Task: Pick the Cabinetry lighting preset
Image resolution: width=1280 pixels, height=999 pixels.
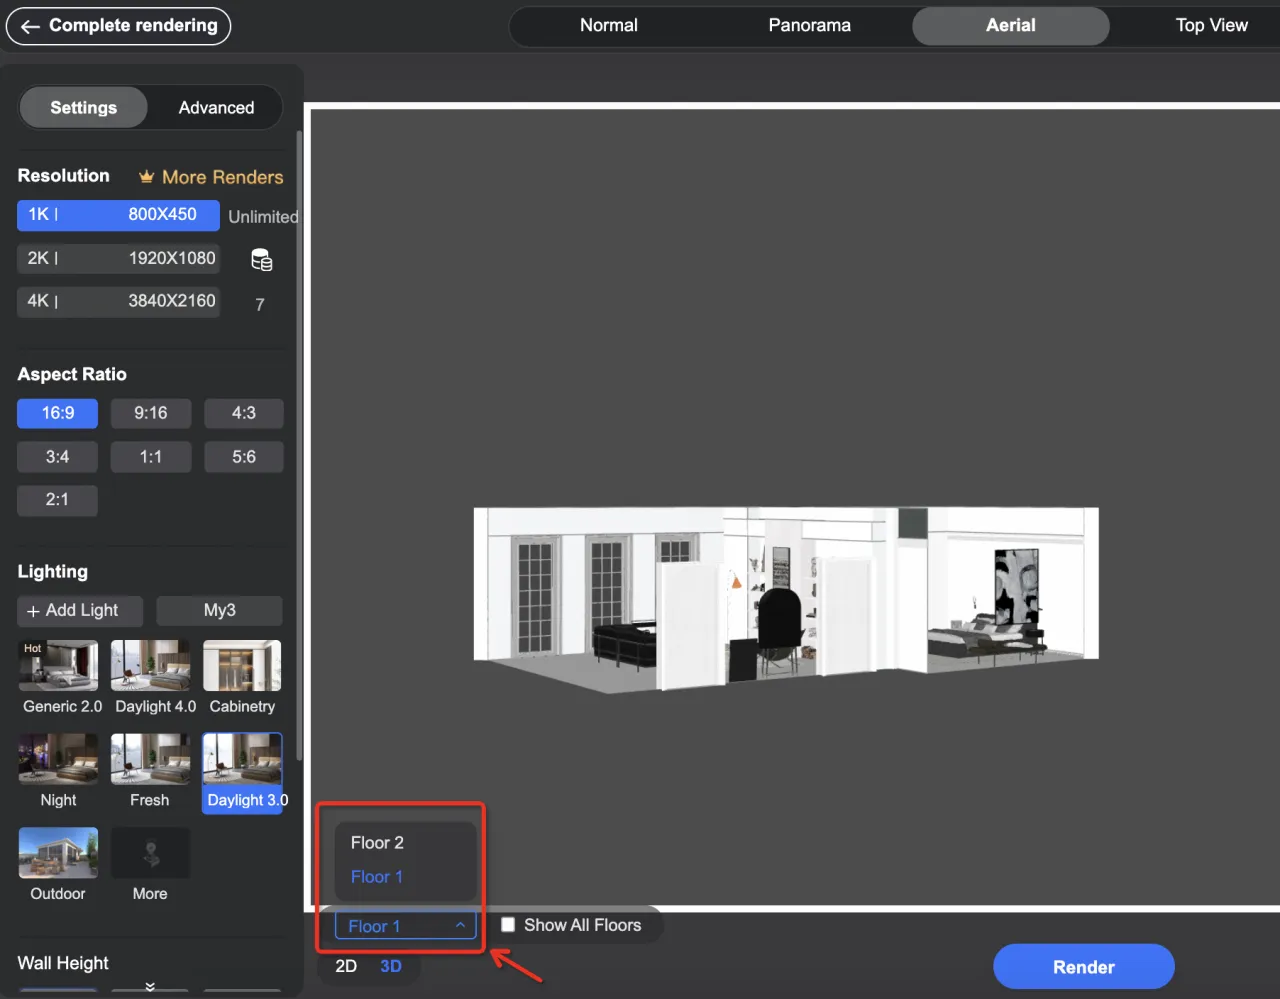Action: click(x=242, y=666)
